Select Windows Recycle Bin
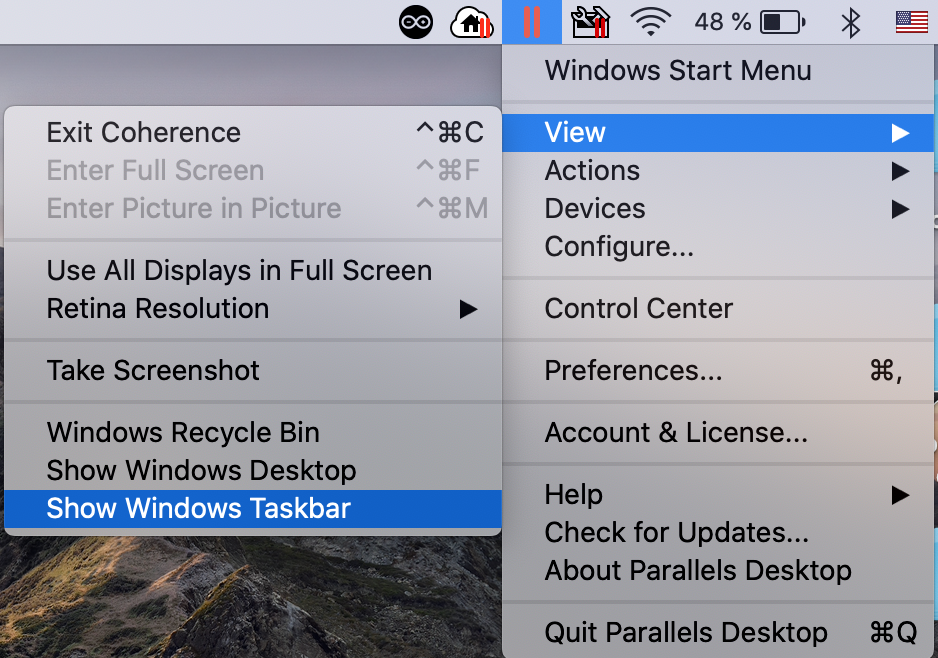938x658 pixels. [x=253, y=432]
